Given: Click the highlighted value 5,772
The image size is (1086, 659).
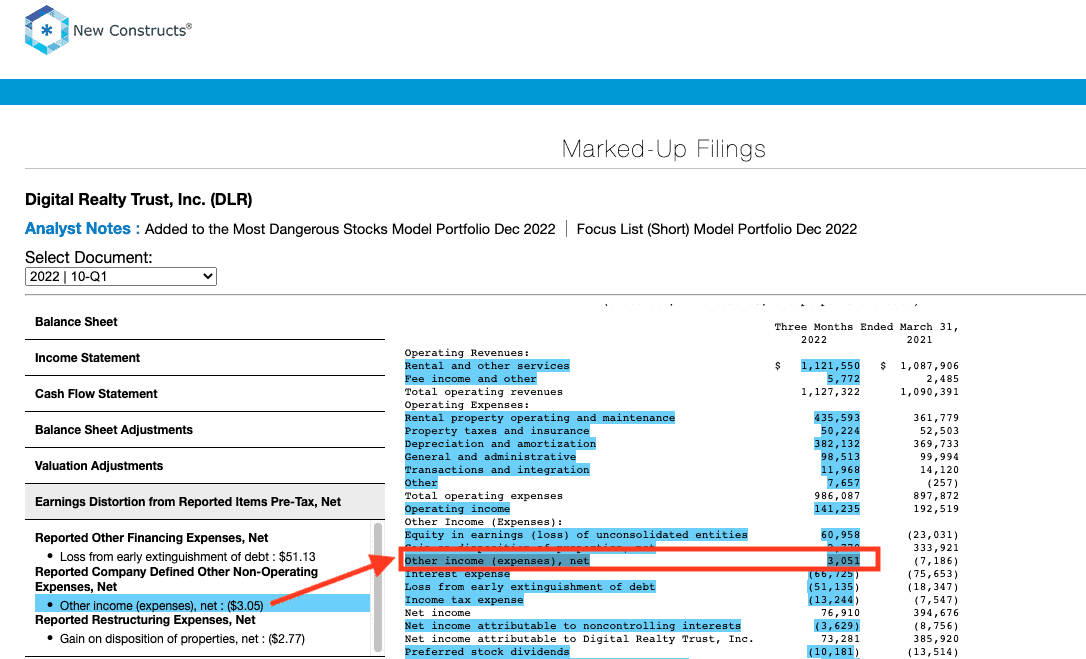Looking at the screenshot, I should click(x=844, y=379).
